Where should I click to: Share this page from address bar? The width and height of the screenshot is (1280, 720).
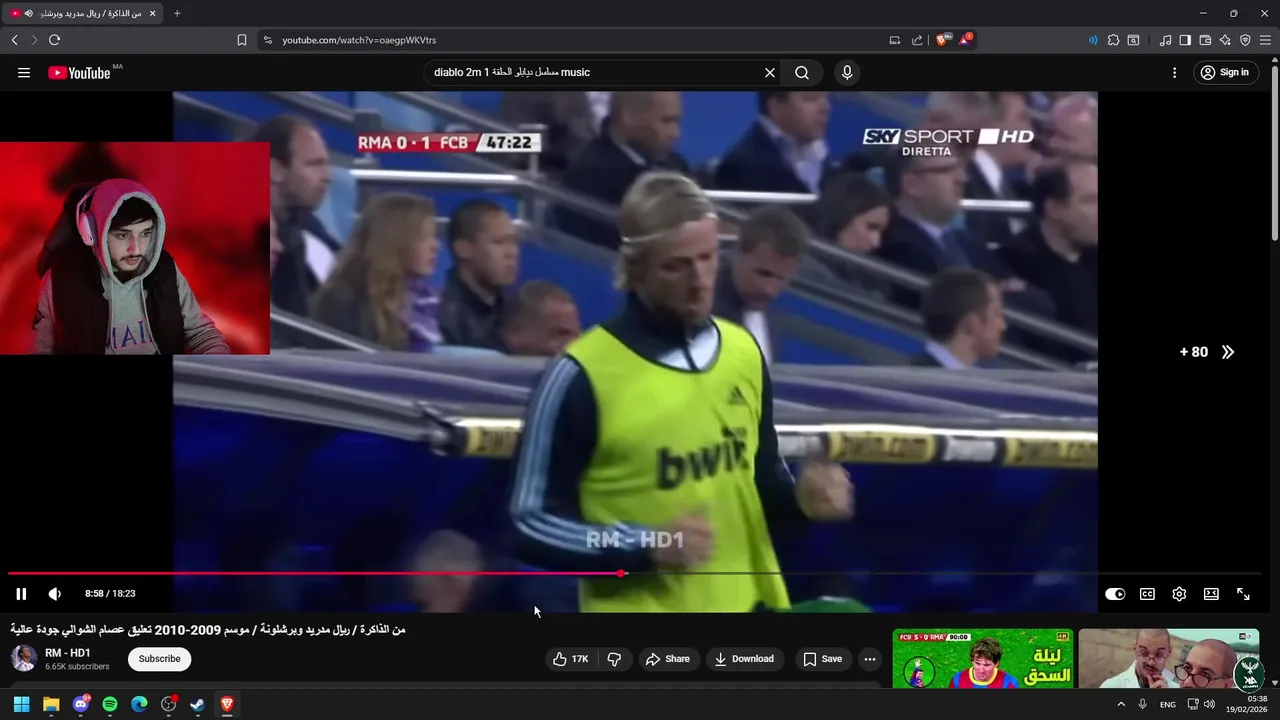(917, 40)
